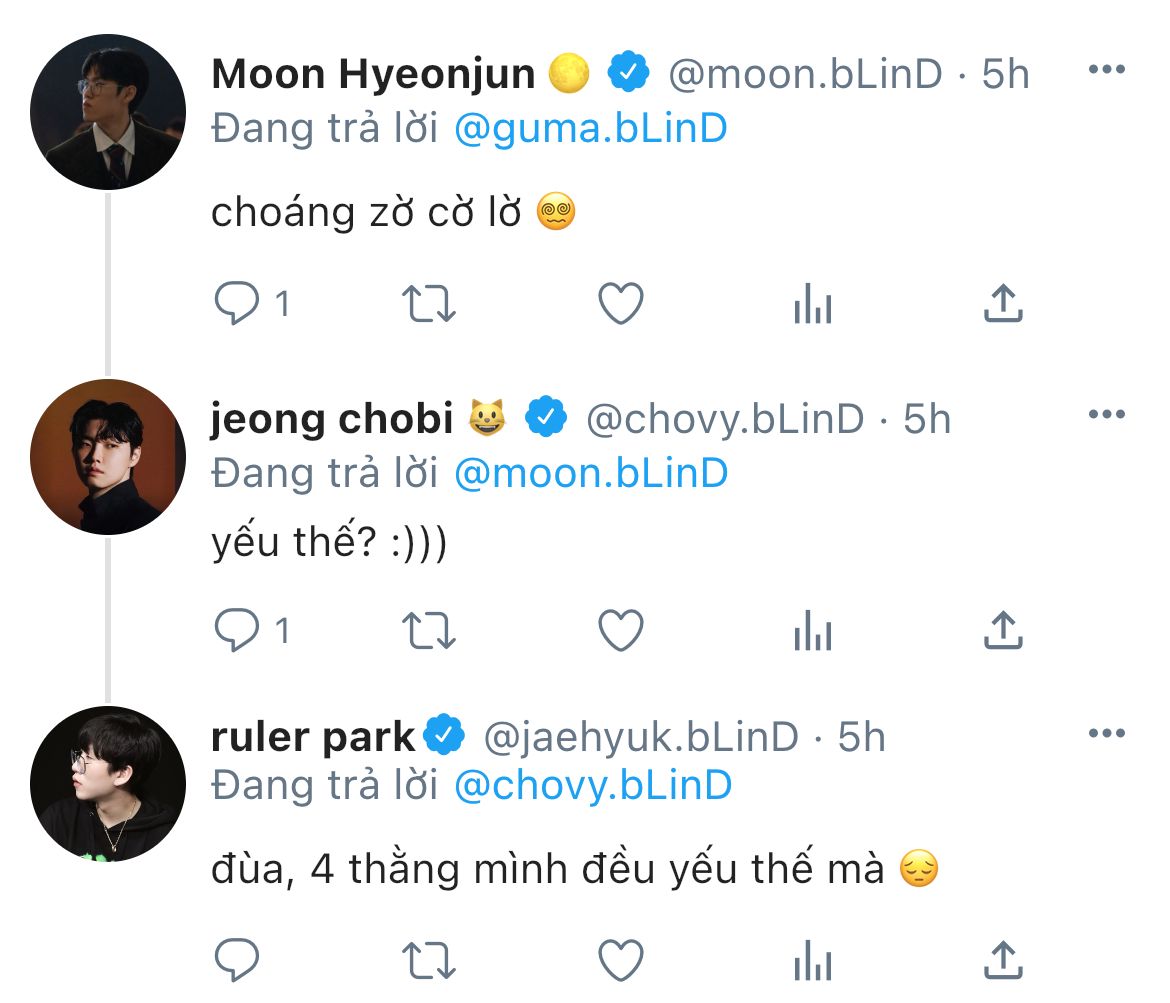Share jeong chobi's tweet
1170x1003 pixels.
tap(1002, 630)
